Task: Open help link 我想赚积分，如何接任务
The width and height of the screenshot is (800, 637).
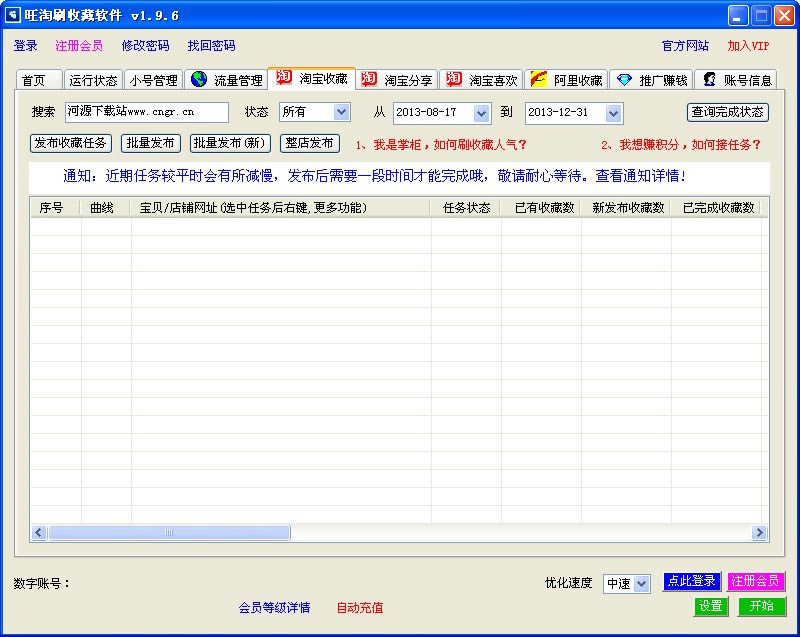Action: (681, 145)
